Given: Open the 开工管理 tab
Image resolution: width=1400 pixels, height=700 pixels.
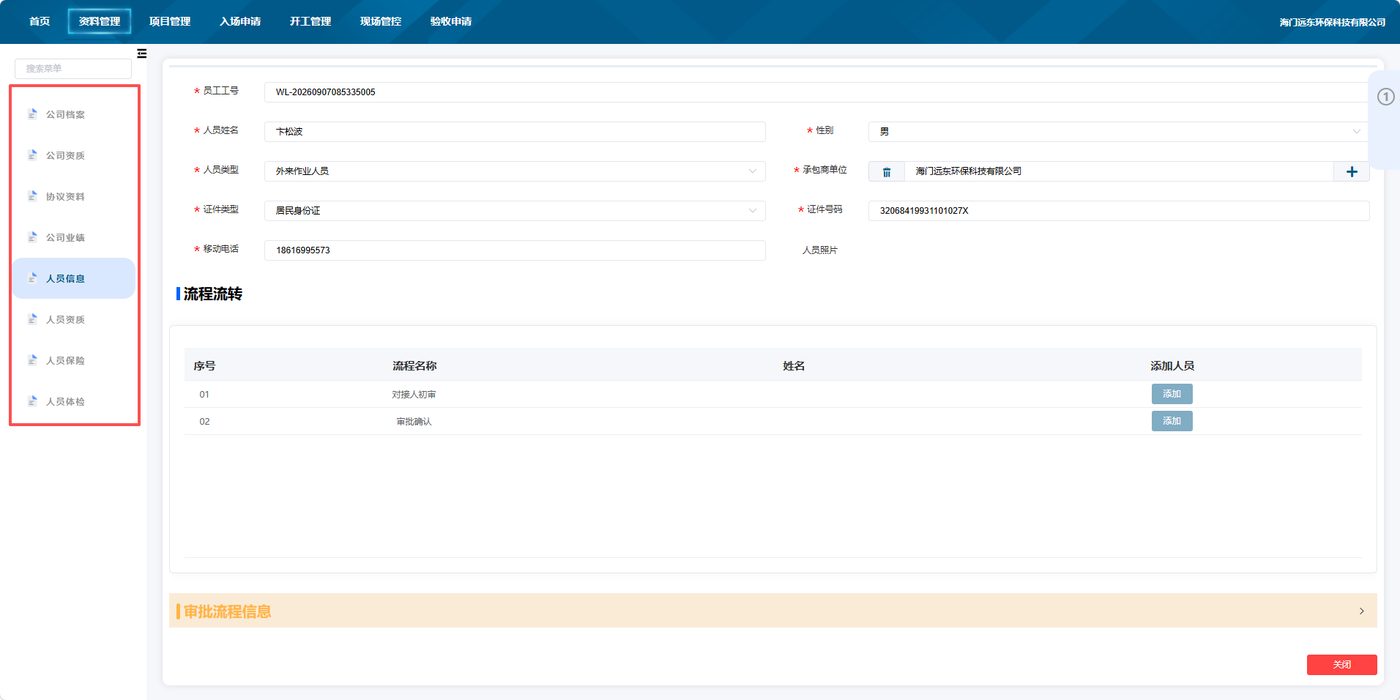Looking at the screenshot, I should [310, 21].
